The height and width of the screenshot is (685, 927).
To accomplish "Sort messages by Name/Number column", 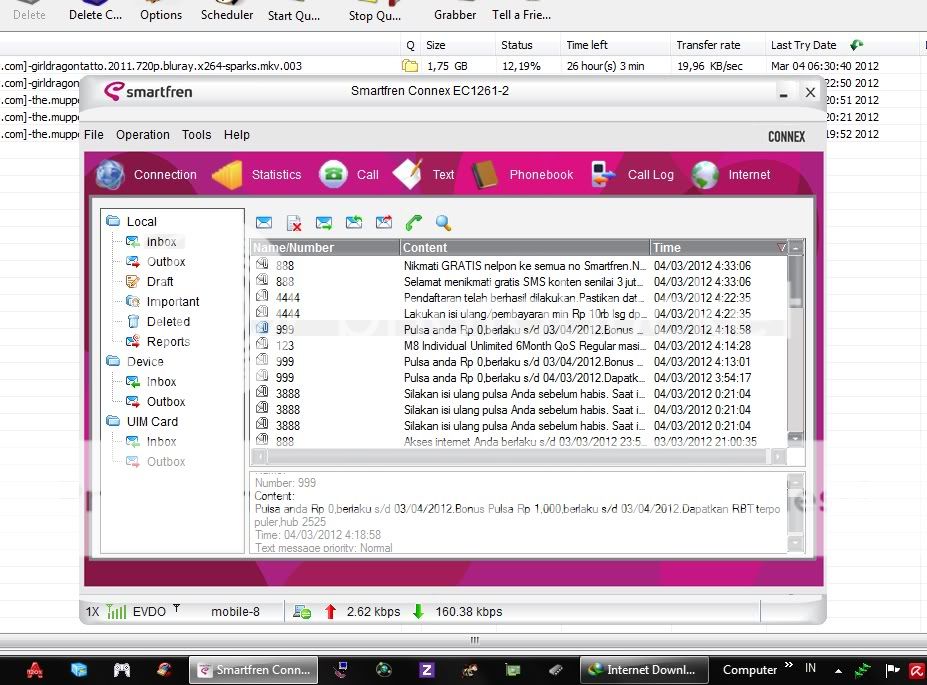I will pos(325,248).
